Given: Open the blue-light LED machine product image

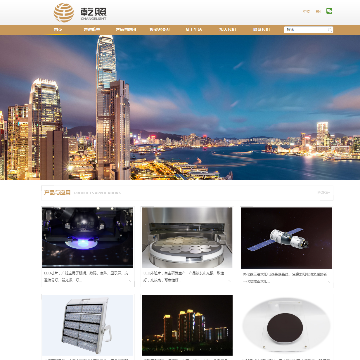Looking at the screenshot, I should click(87, 237).
